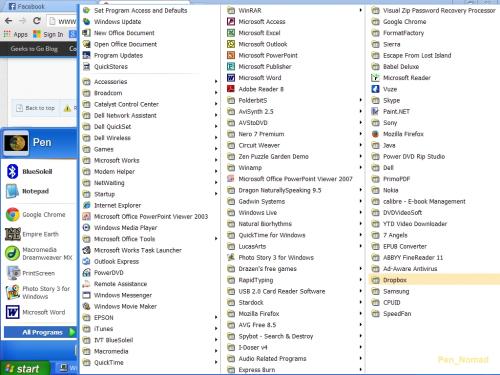Start Windows Movie Maker
This screenshot has width=500, height=375.
tap(125, 306)
